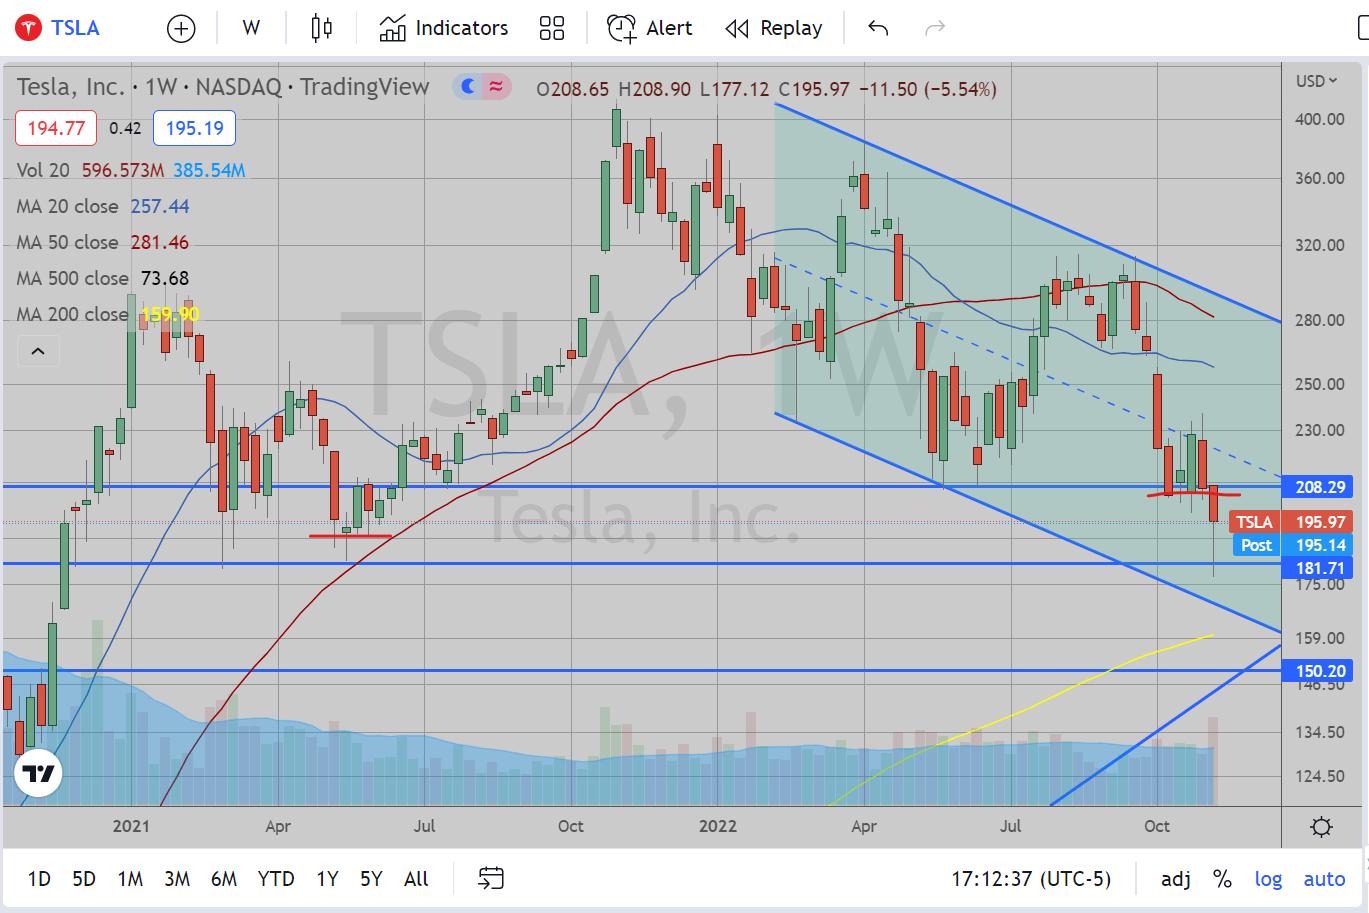
Task: Click the TSLA 195.97 last price label
Action: coord(1291,522)
